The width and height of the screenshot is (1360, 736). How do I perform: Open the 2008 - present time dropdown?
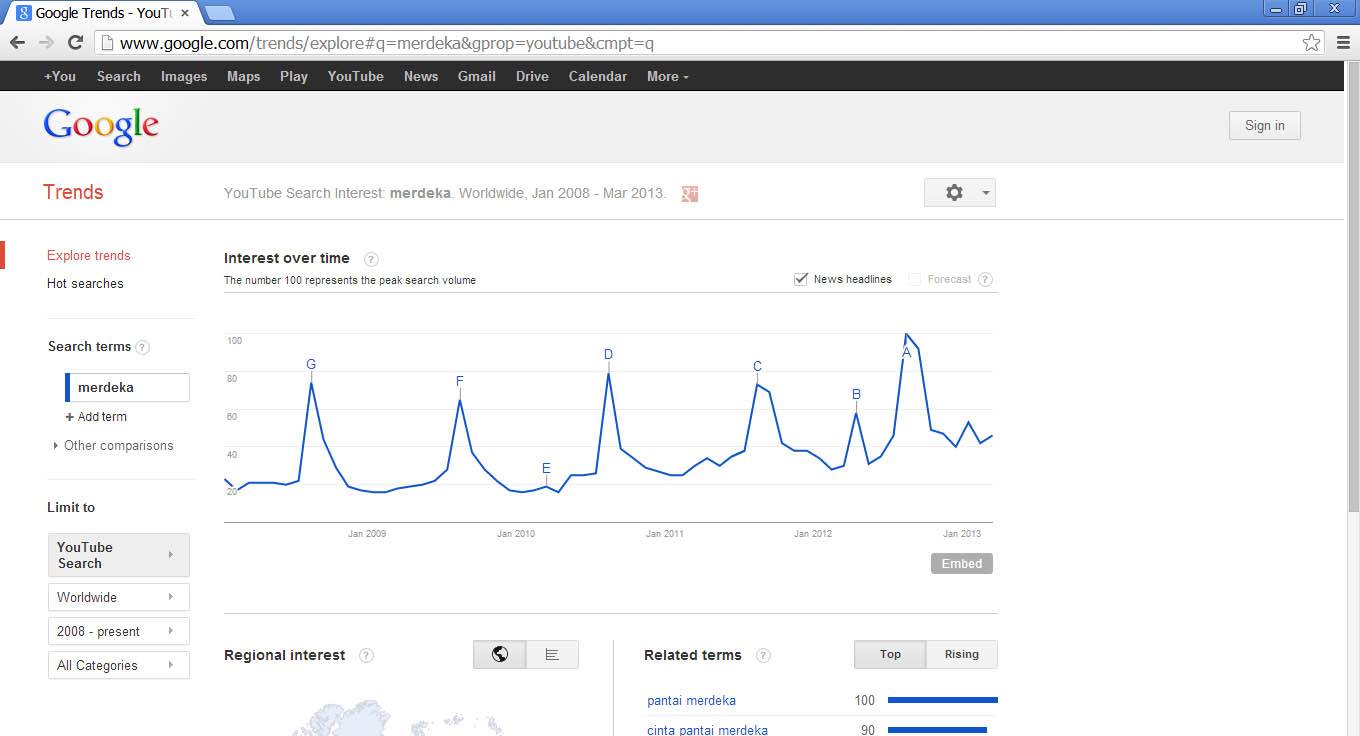119,631
